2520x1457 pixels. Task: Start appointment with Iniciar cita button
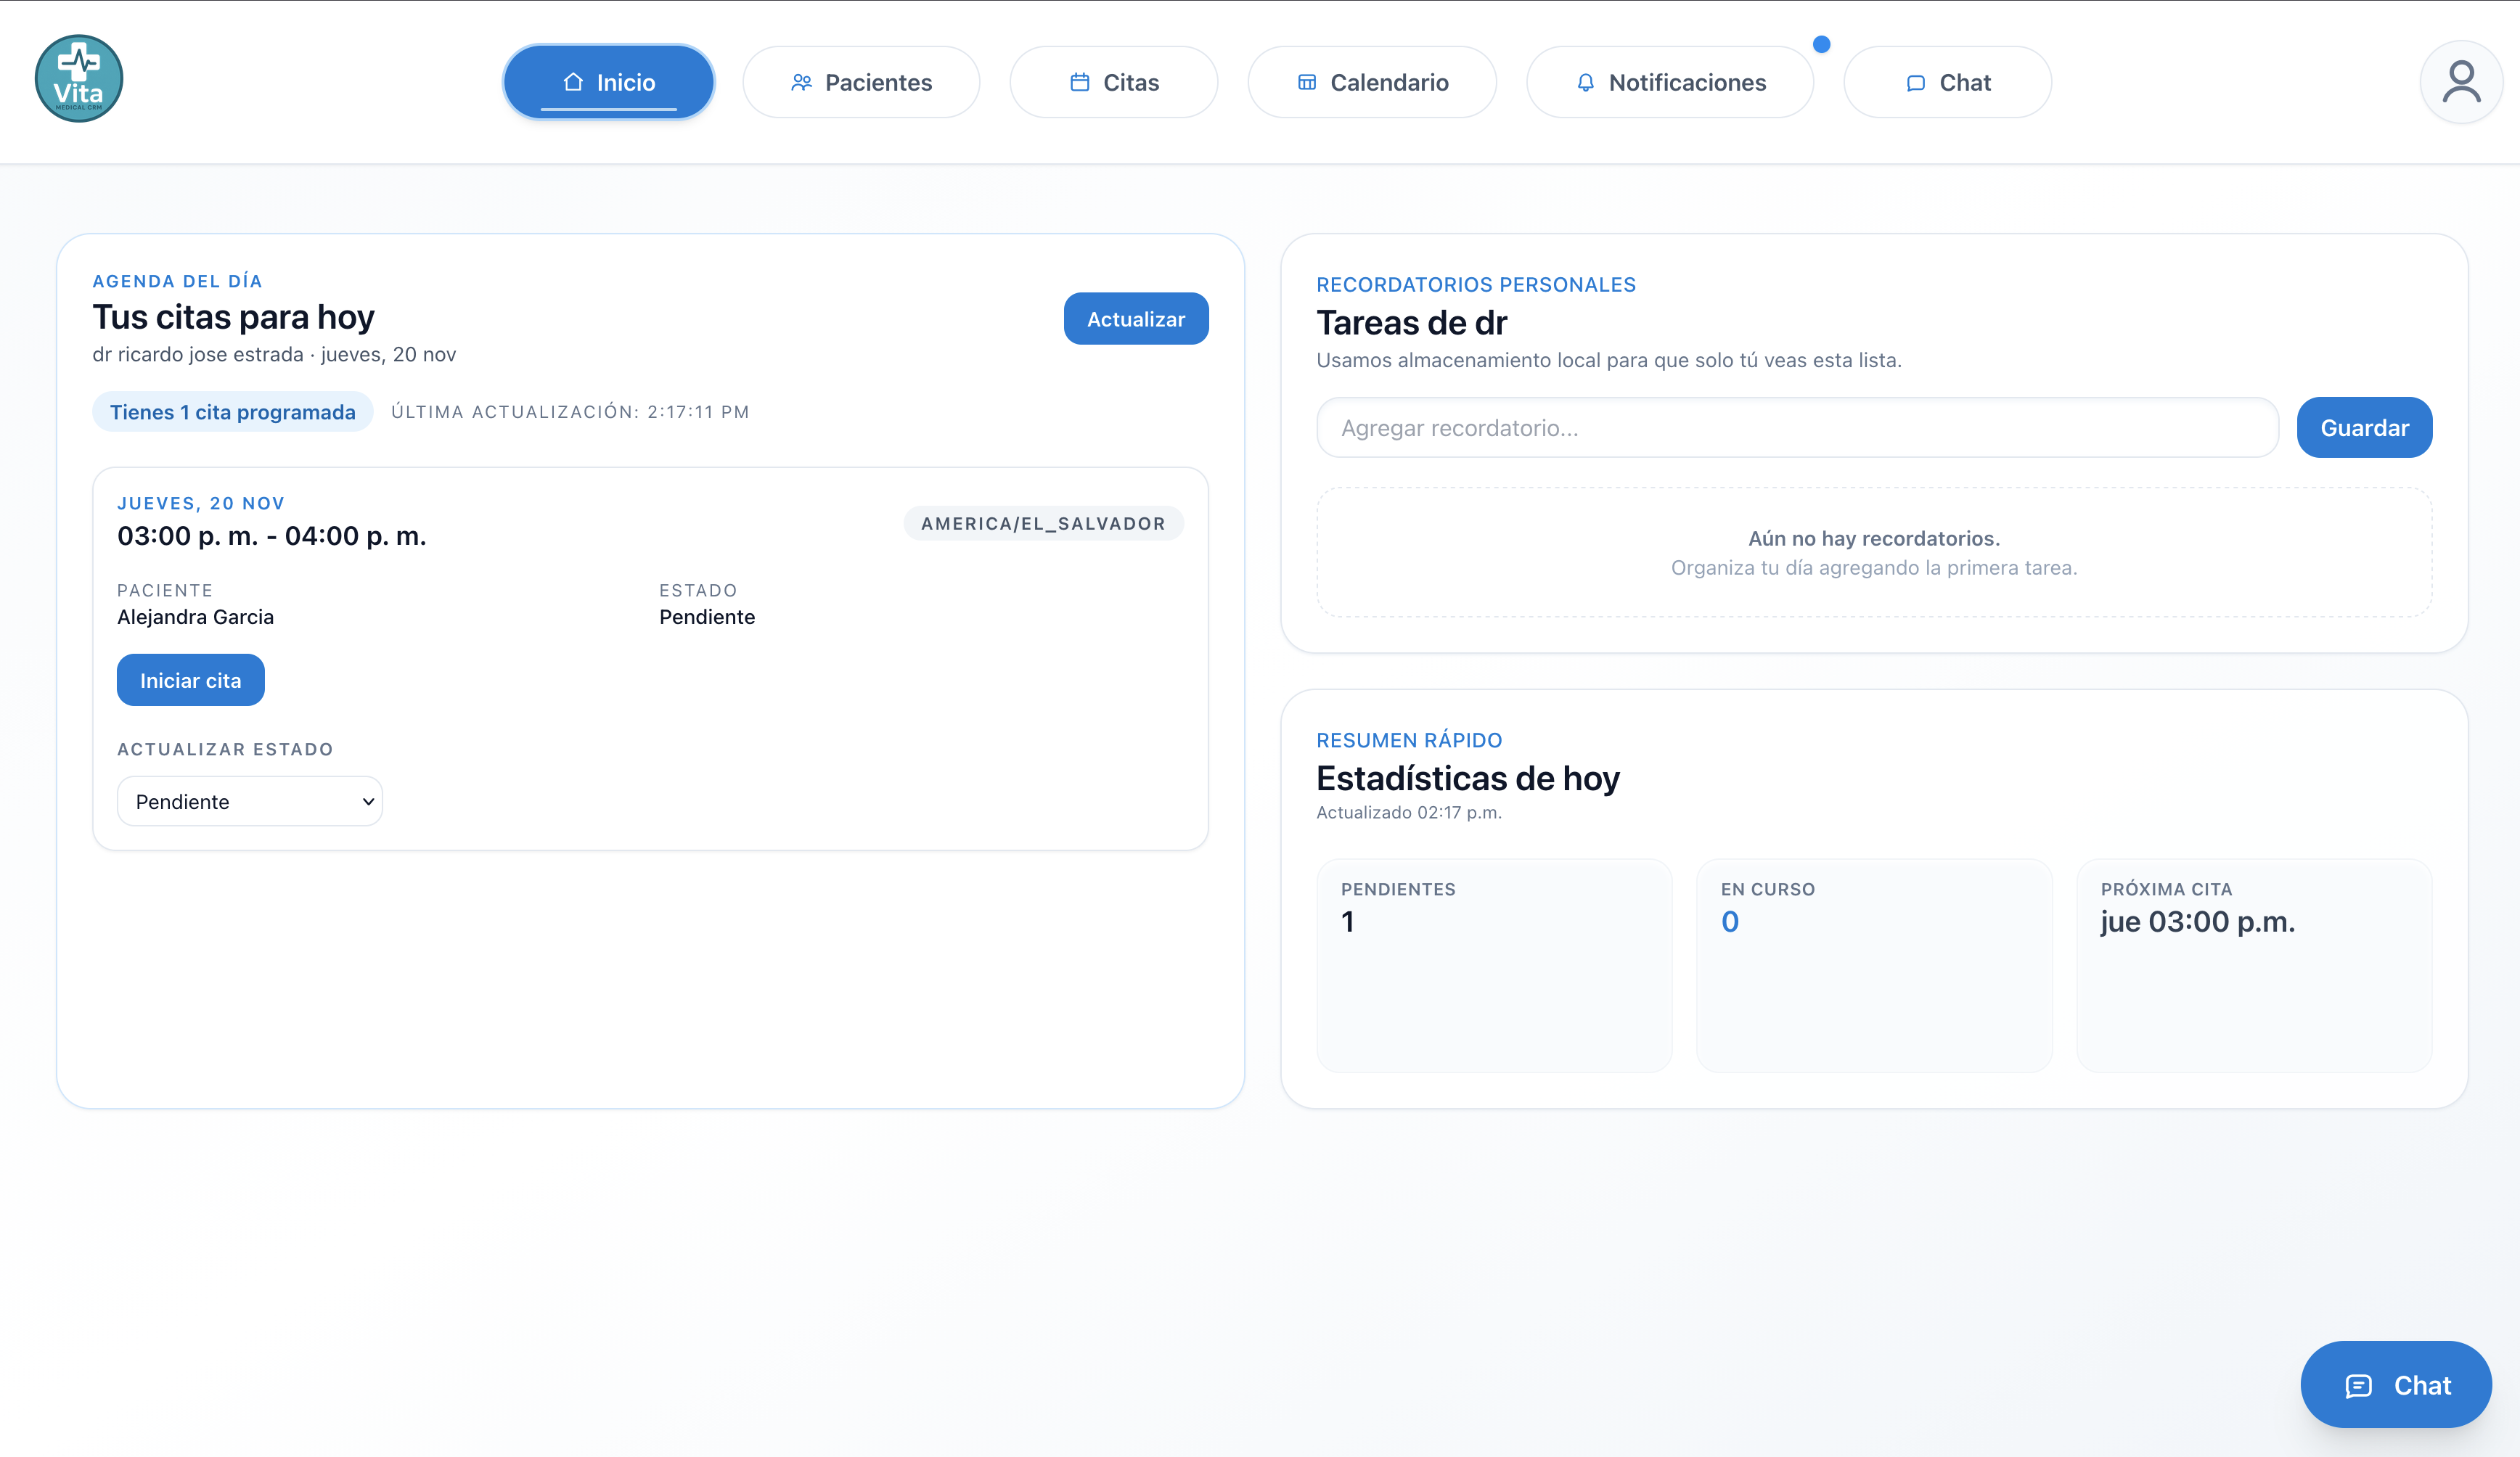pyautogui.click(x=190, y=680)
